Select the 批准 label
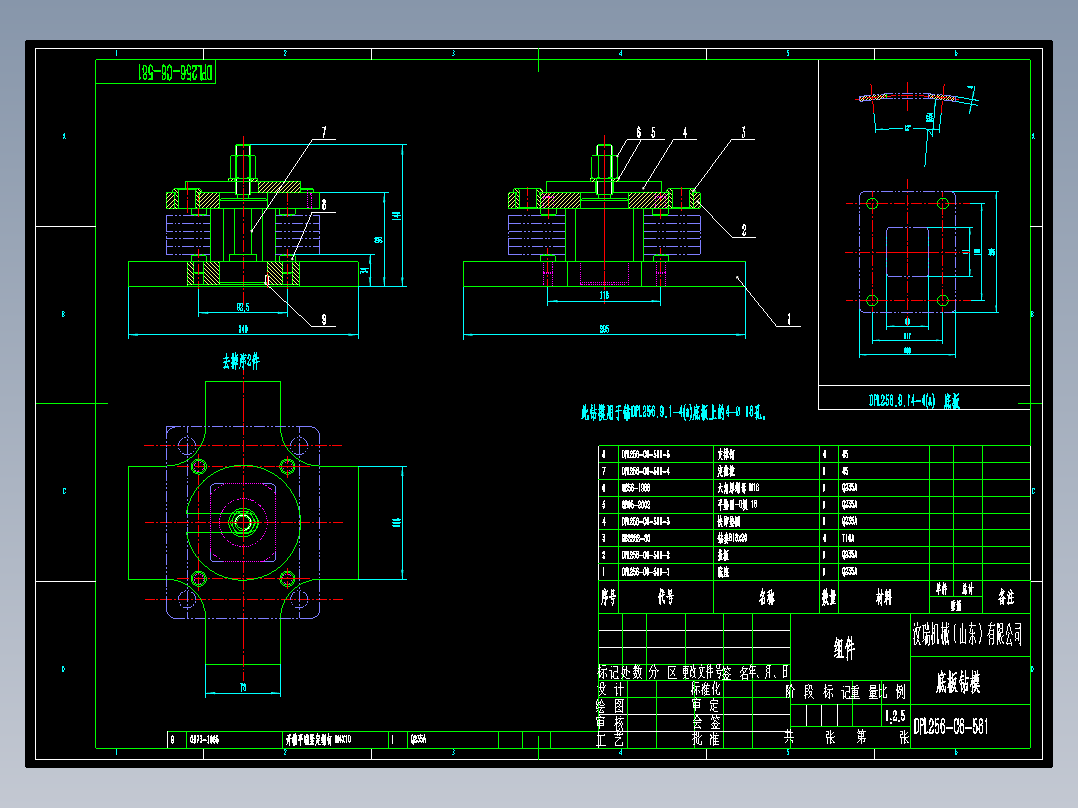 tap(705, 739)
